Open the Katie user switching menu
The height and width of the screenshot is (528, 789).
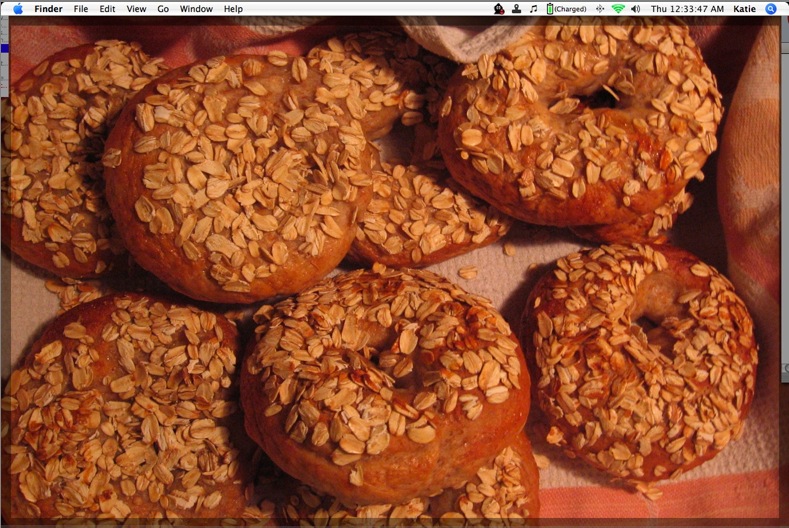click(744, 9)
